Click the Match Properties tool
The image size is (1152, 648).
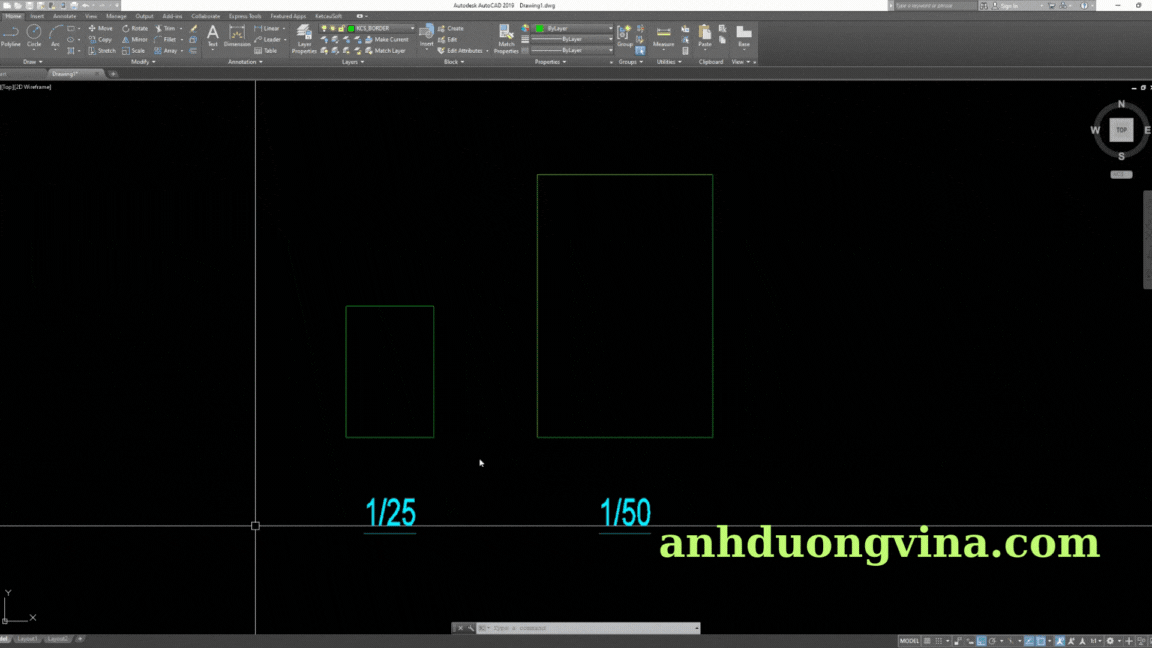pyautogui.click(x=506, y=38)
